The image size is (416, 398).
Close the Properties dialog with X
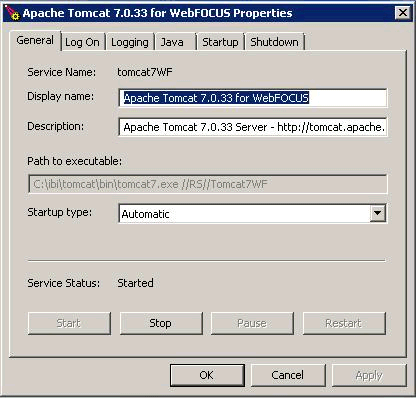(403, 13)
